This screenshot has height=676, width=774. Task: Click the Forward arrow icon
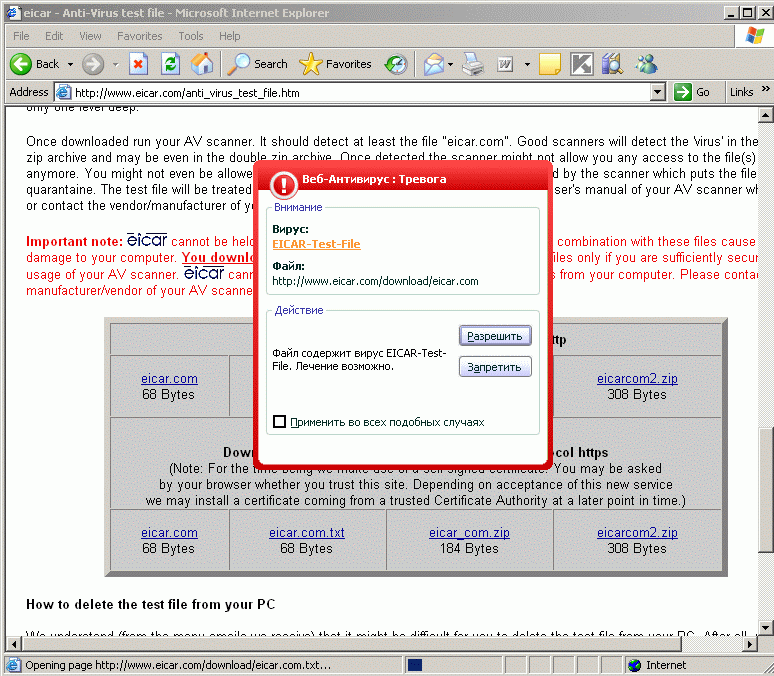(x=93, y=64)
